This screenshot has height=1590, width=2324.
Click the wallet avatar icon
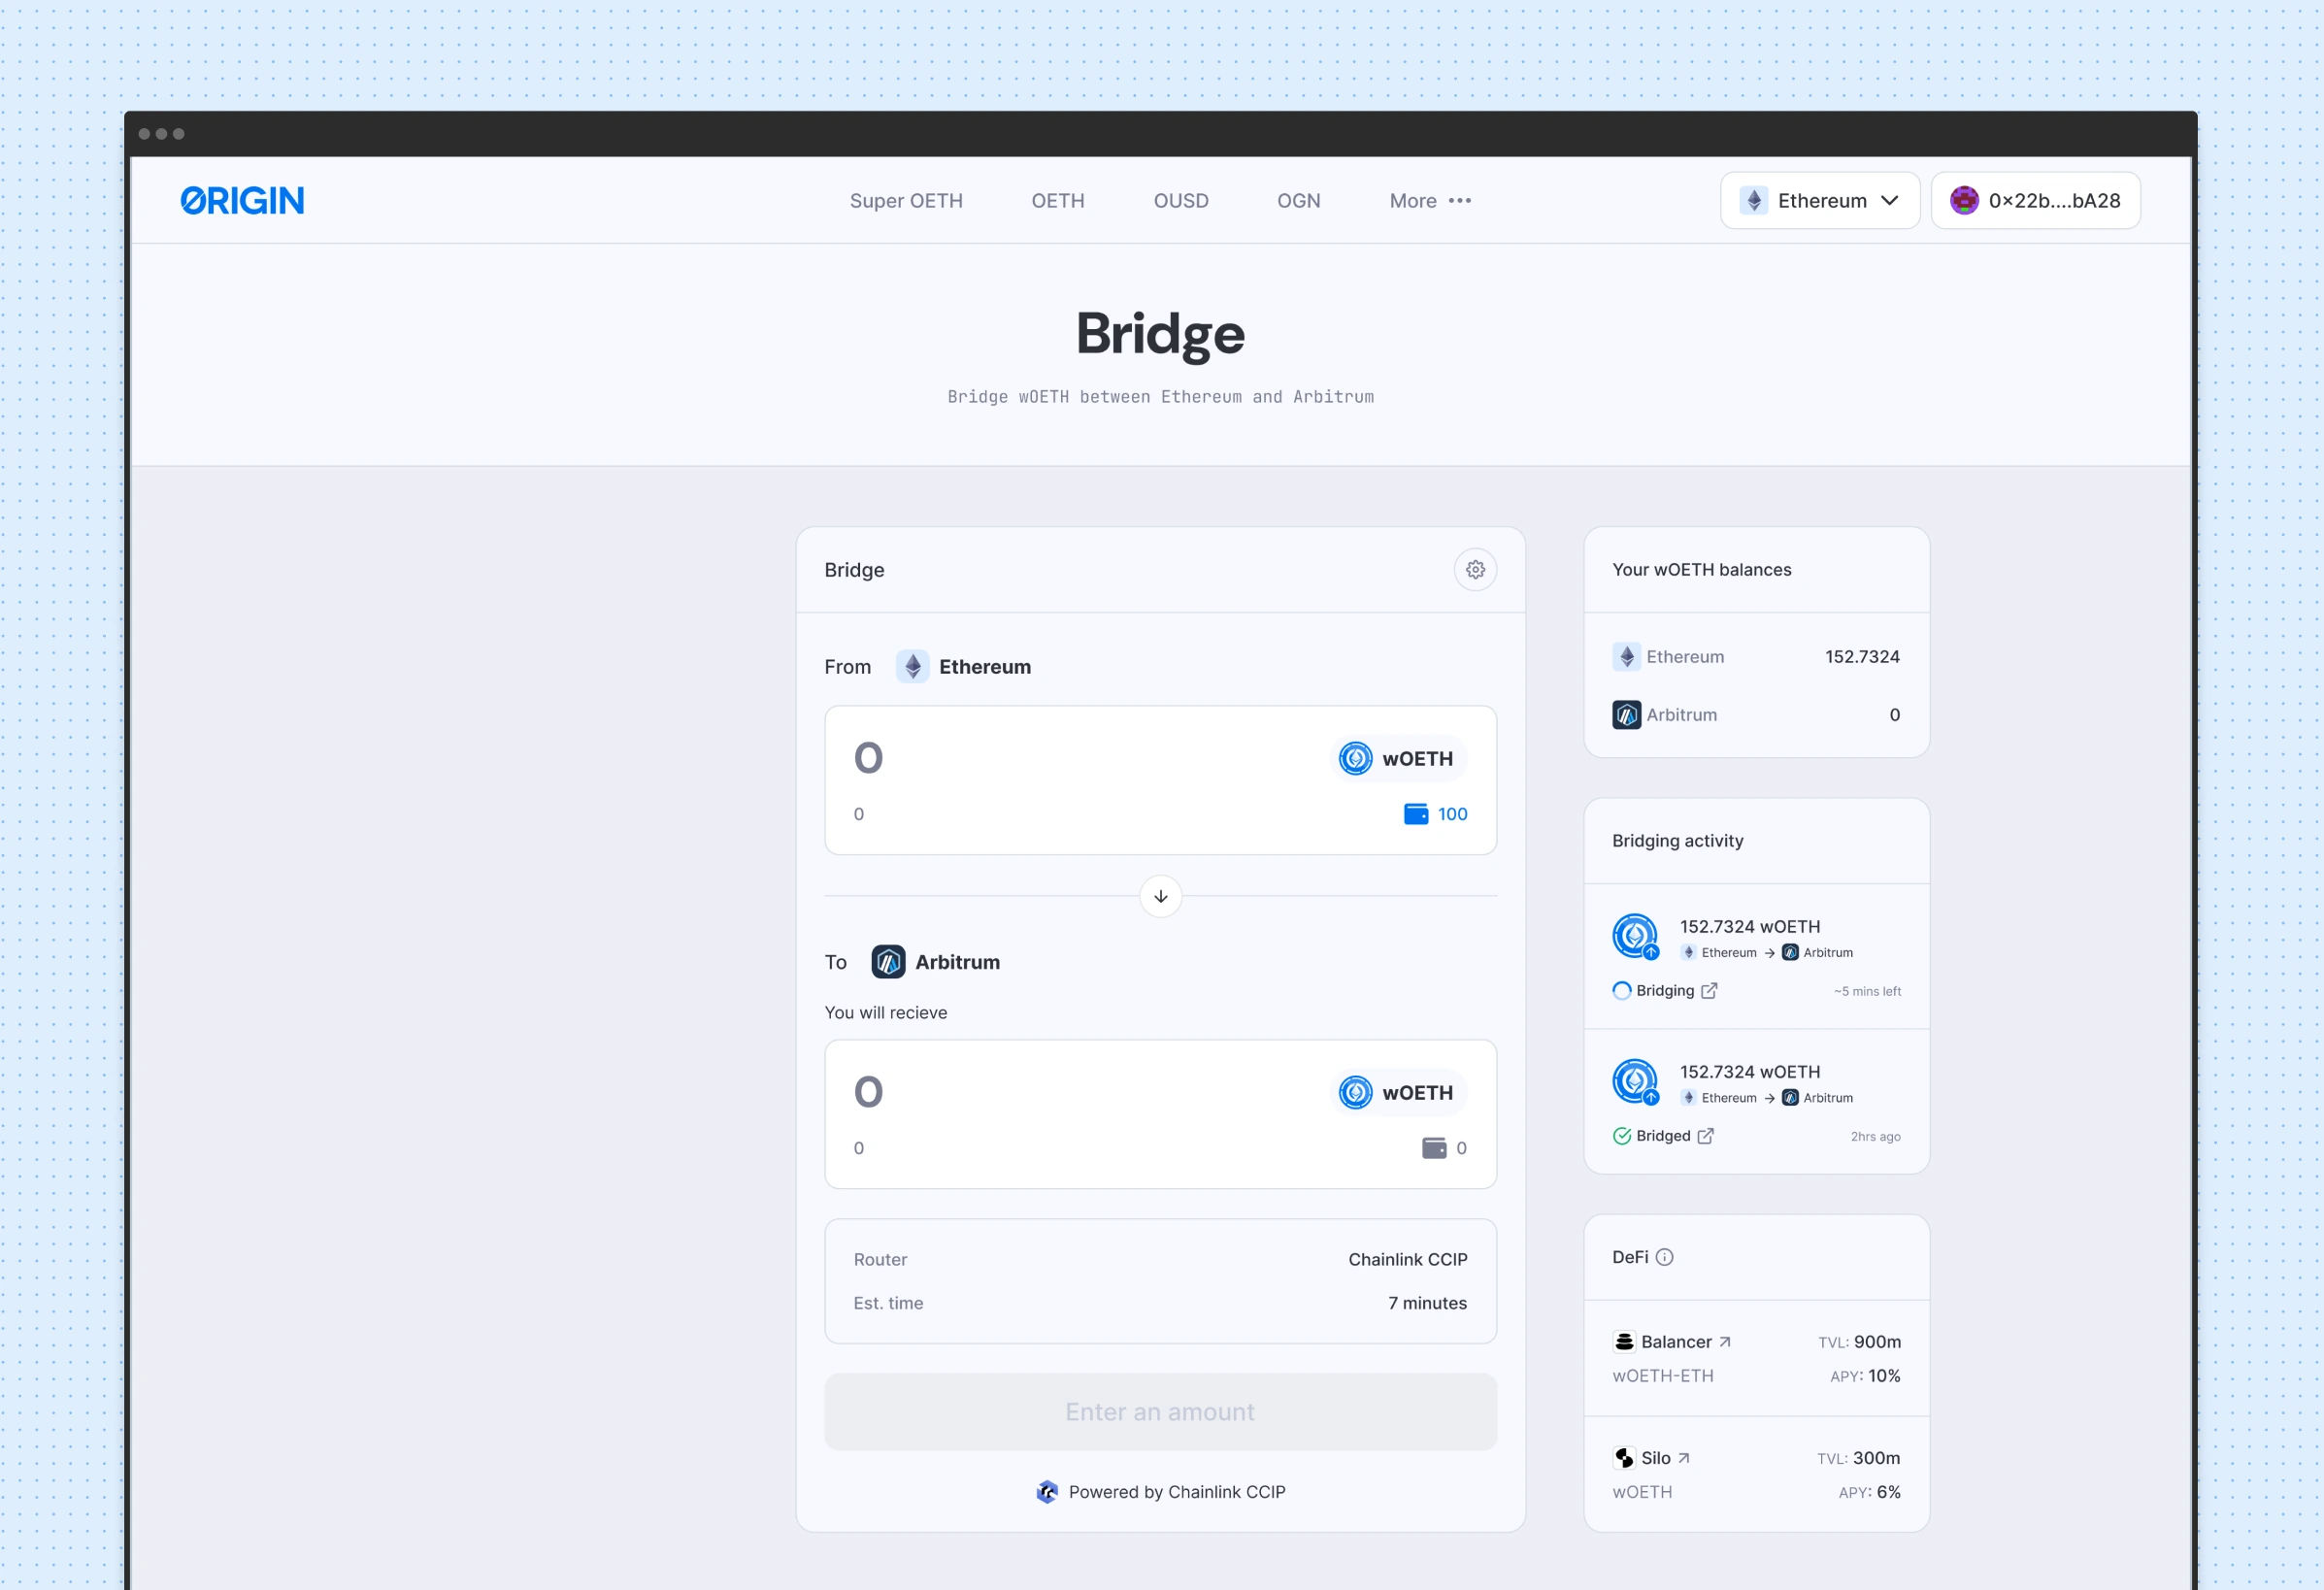[x=1964, y=201]
